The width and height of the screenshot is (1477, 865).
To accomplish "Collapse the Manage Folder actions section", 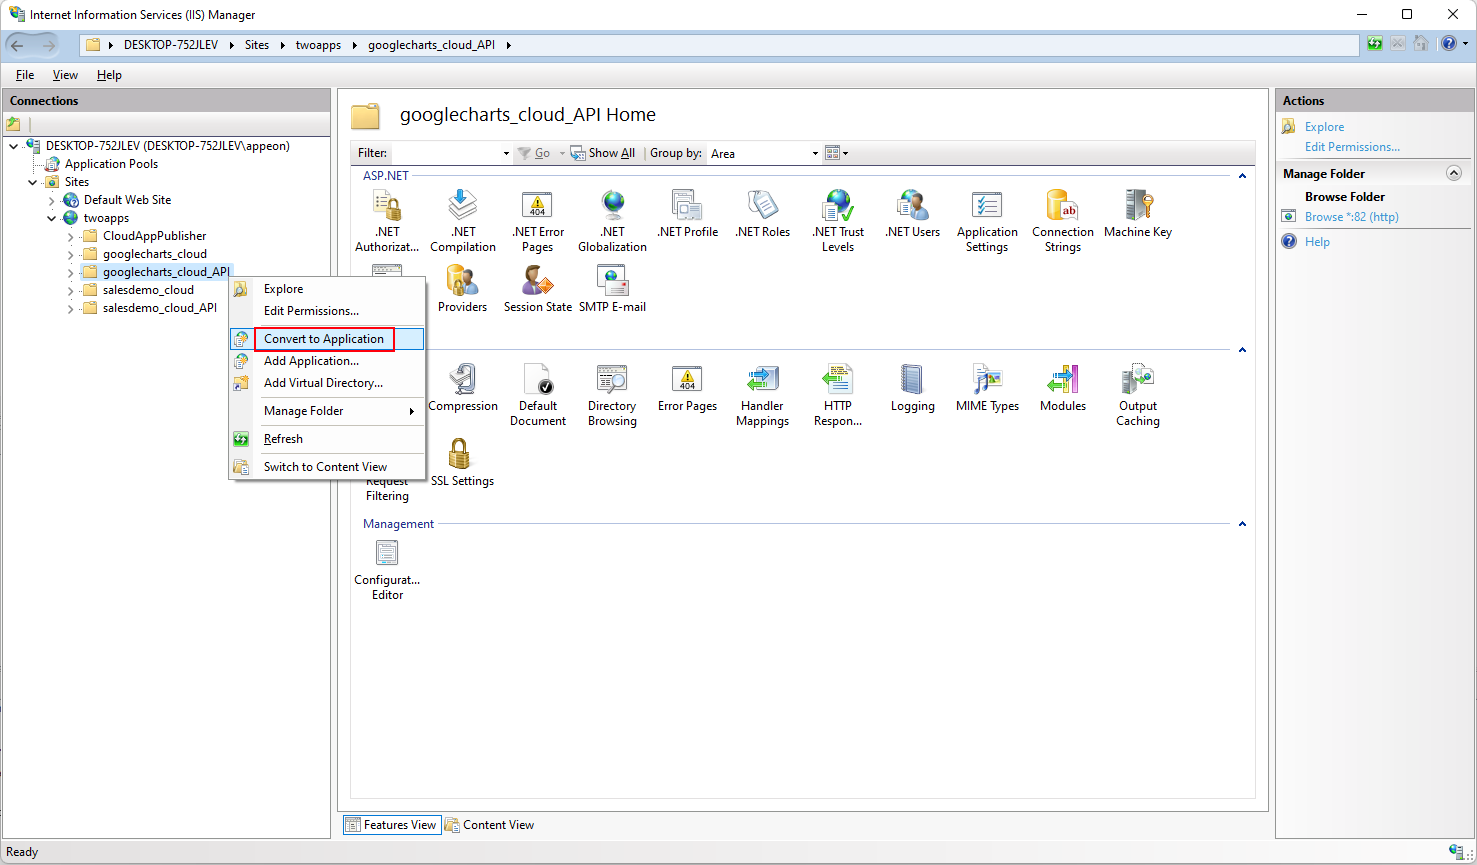I will pyautogui.click(x=1453, y=173).
